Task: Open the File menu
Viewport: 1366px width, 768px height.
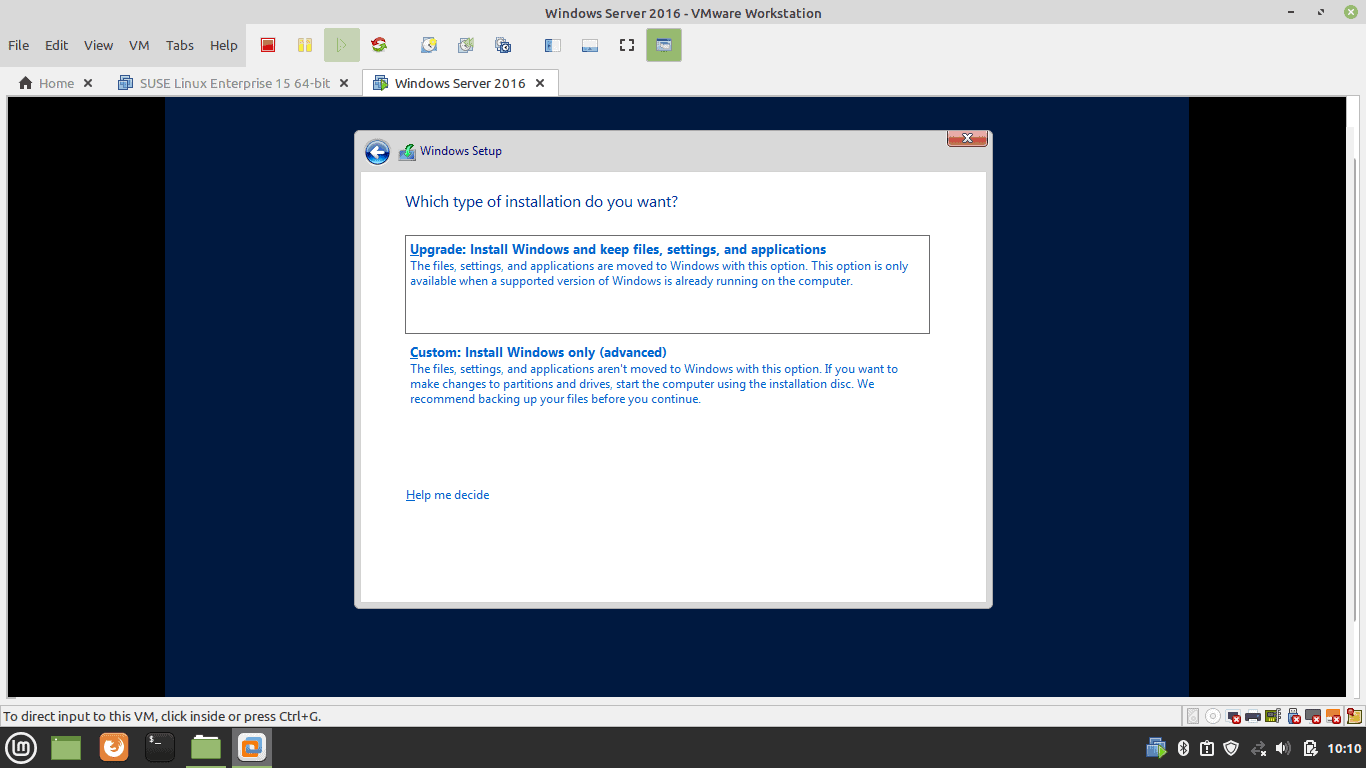Action: coord(18,45)
